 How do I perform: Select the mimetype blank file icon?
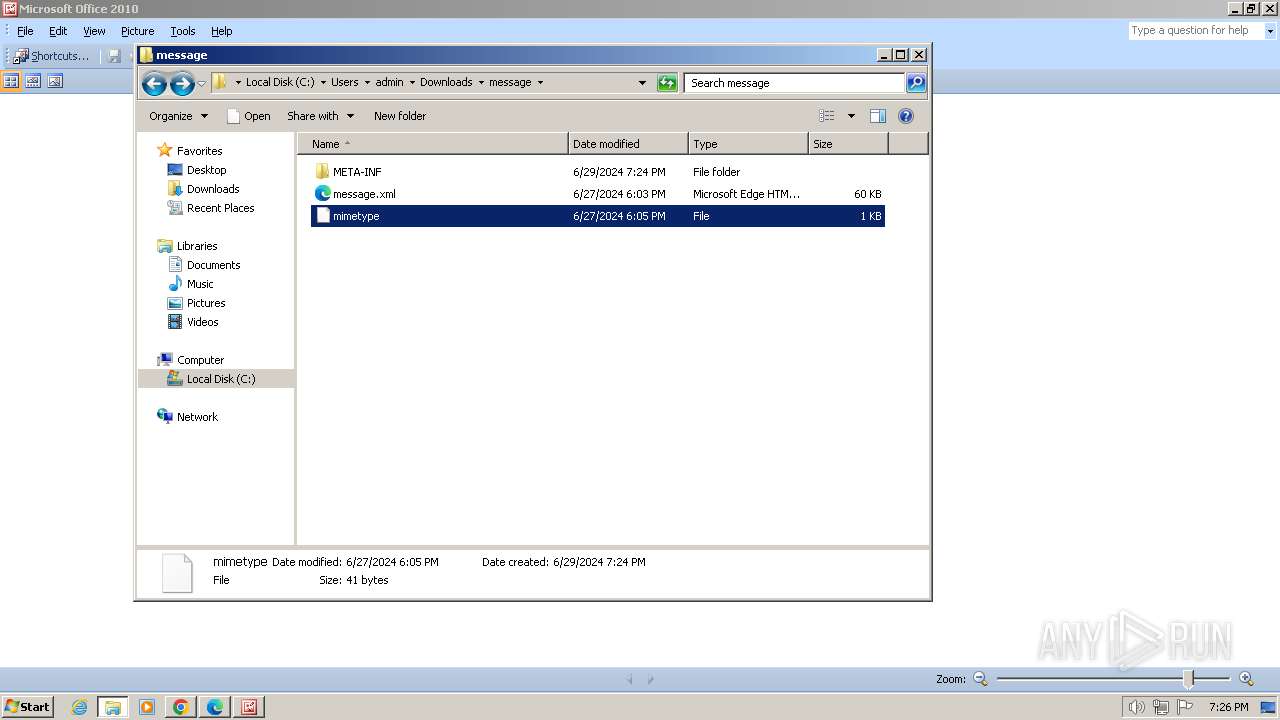tap(322, 216)
